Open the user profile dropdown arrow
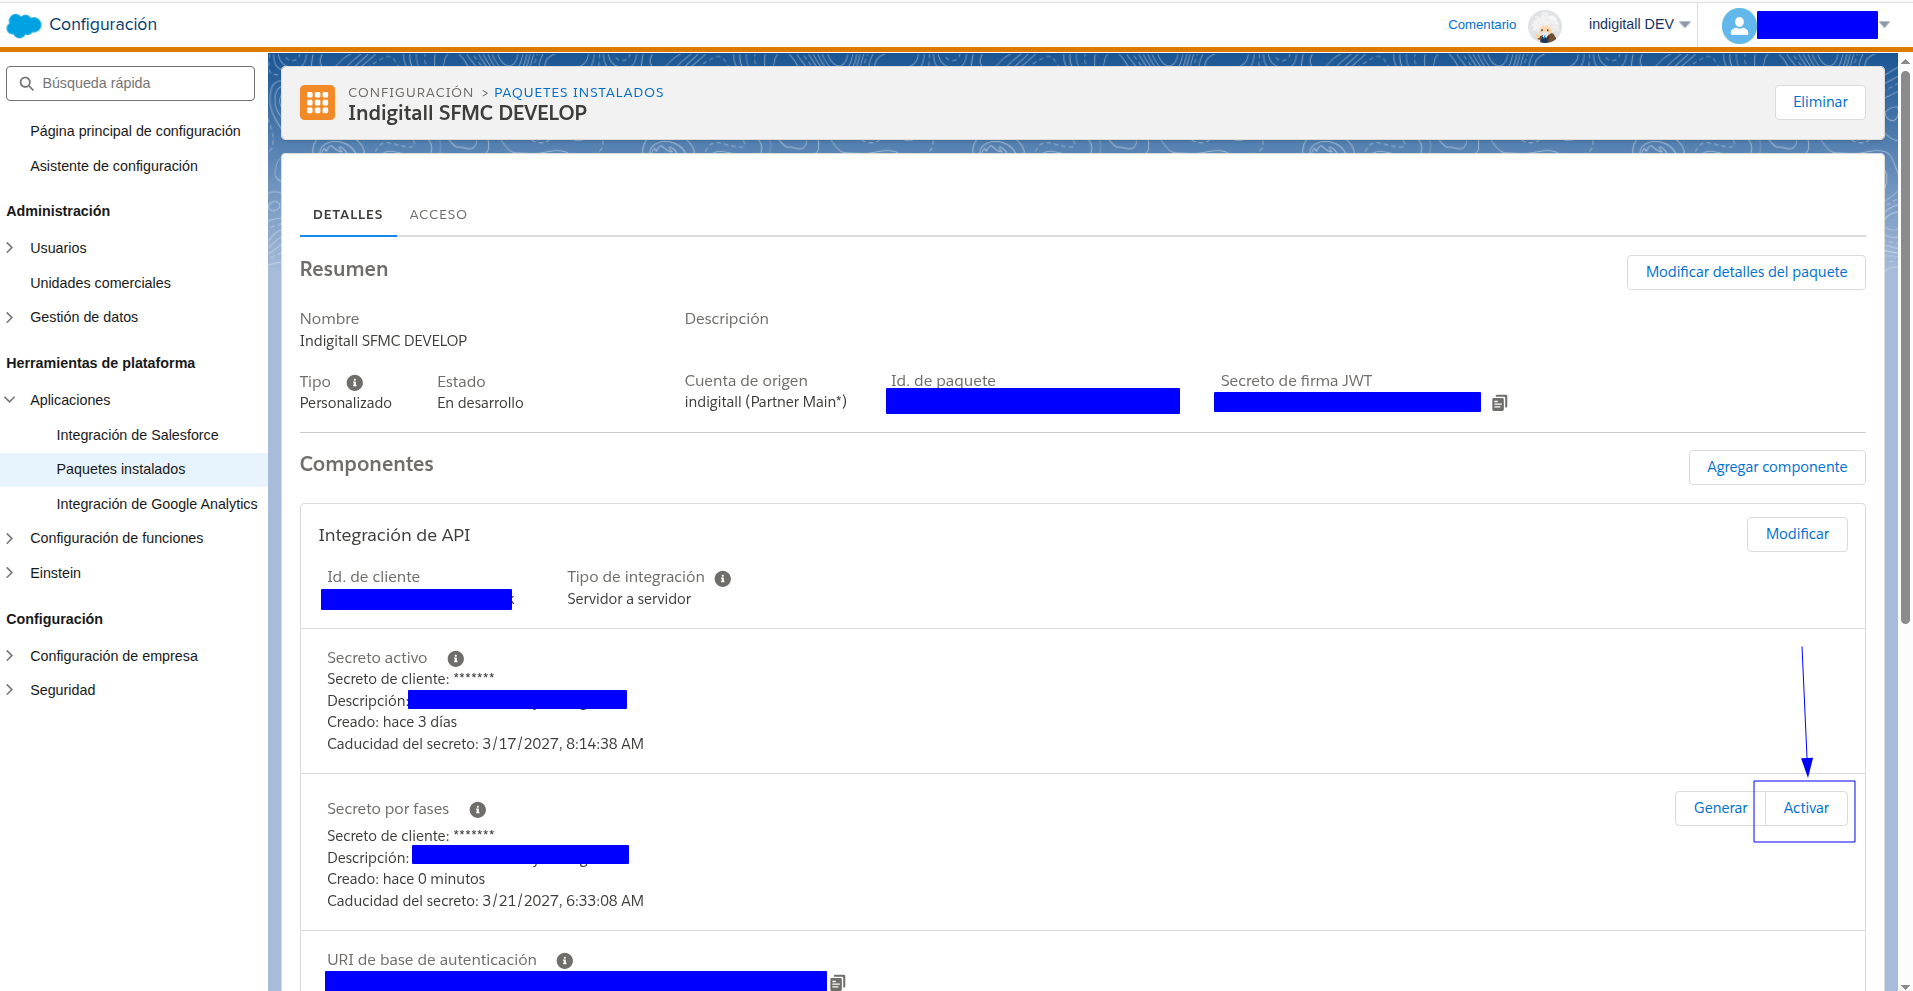 point(1885,25)
